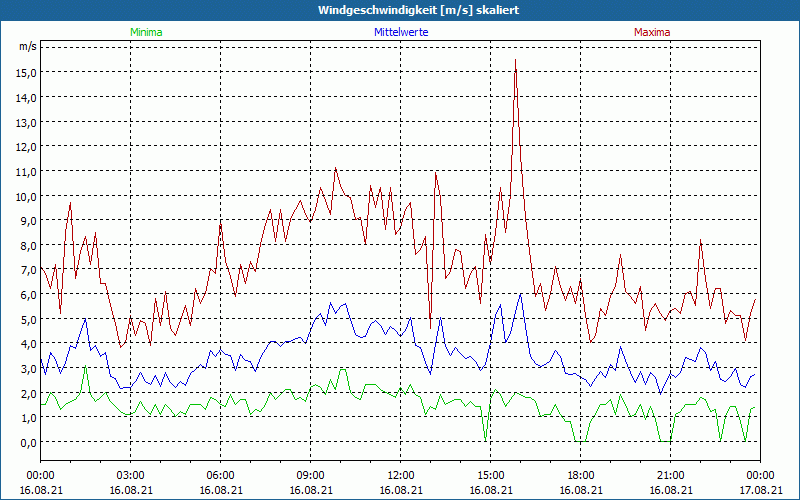Click the blue Mittelwerte legend label
Viewport: 800px width, 500px height.
click(x=401, y=32)
